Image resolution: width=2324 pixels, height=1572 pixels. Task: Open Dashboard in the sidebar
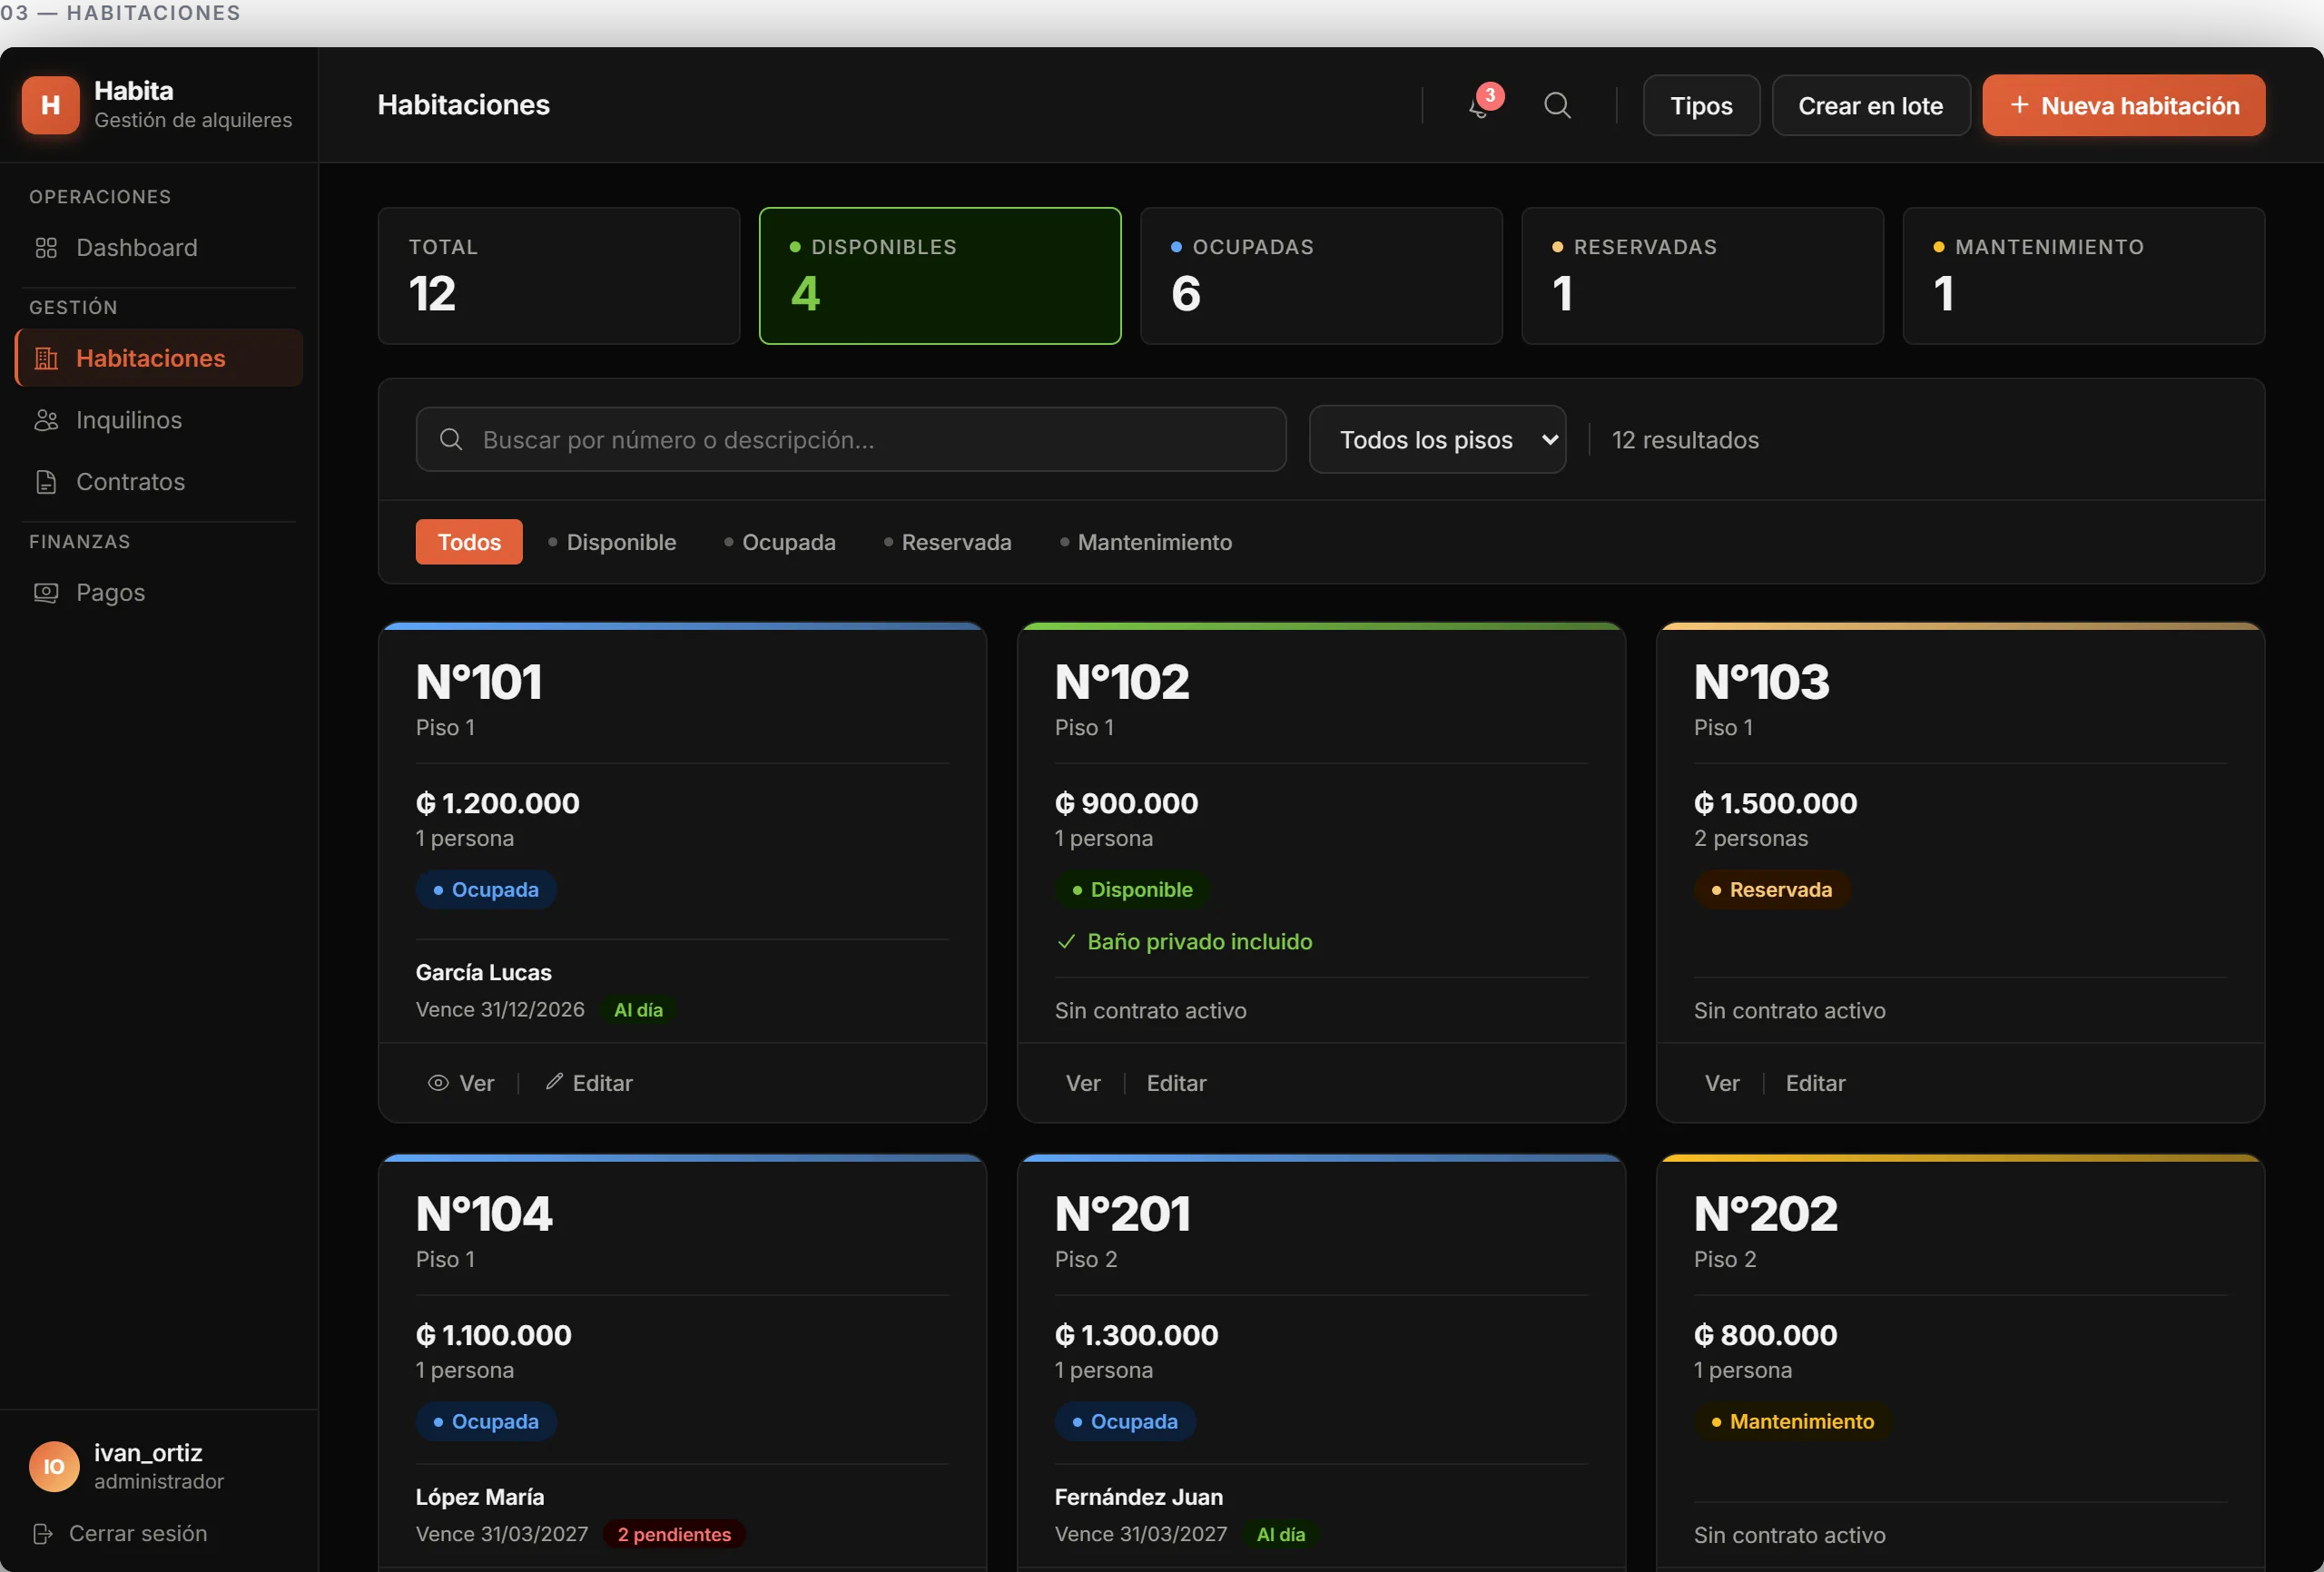159,248
